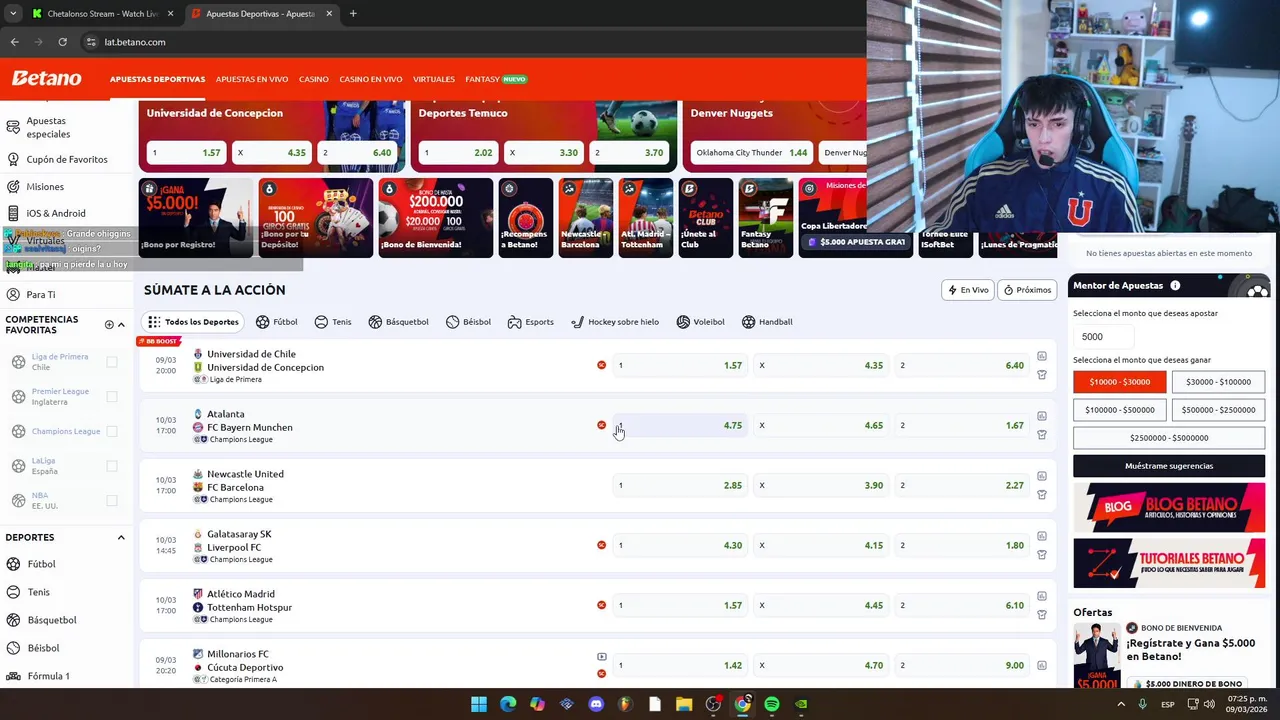1280x720 pixels.
Task: Open stats icon for Atlético Madrid match
Action: tap(1041, 596)
